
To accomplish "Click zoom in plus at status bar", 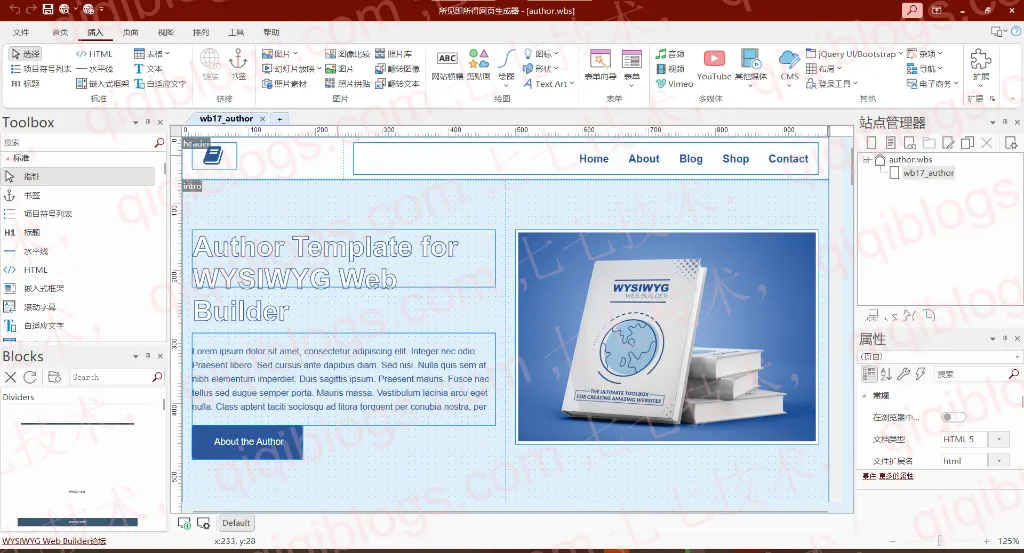I will click(986, 541).
